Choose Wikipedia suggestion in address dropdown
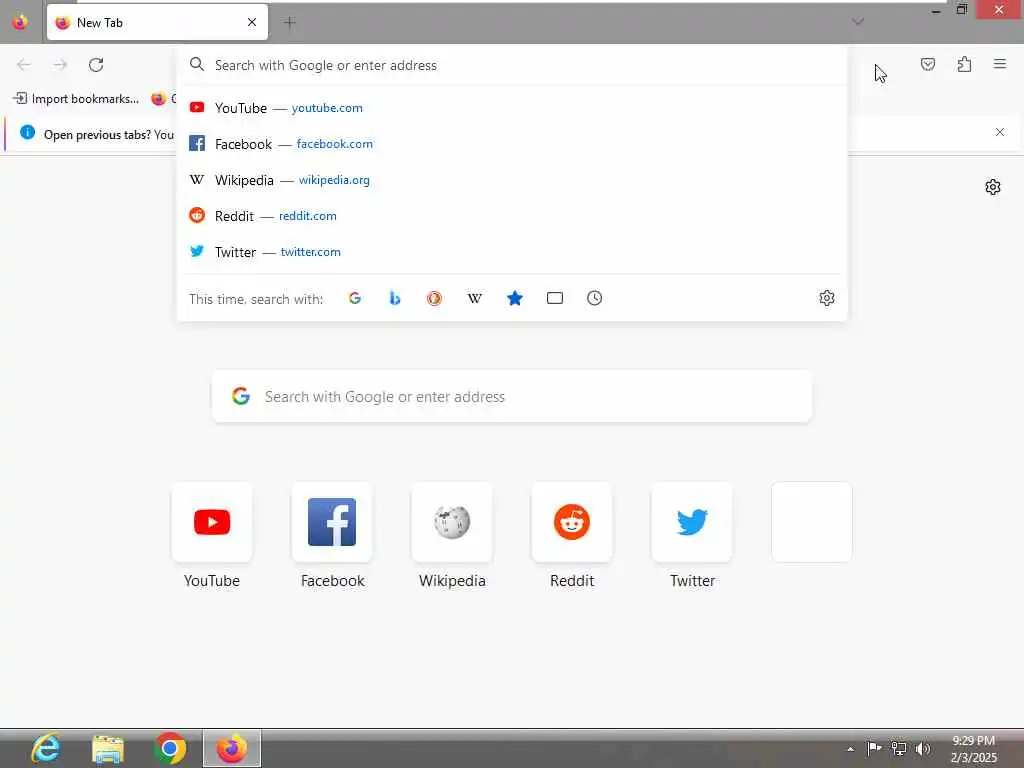Screen dimensions: 1024x768 (x=512, y=180)
